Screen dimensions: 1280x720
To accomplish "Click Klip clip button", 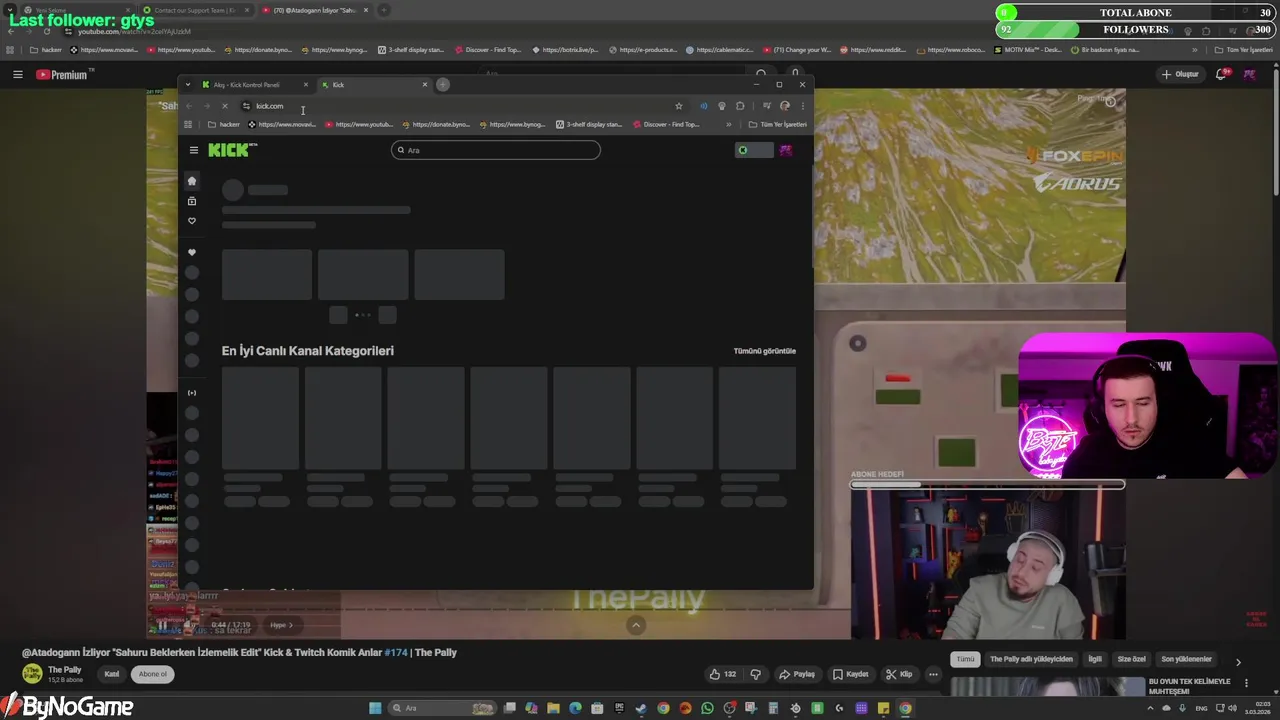I will (x=899, y=674).
